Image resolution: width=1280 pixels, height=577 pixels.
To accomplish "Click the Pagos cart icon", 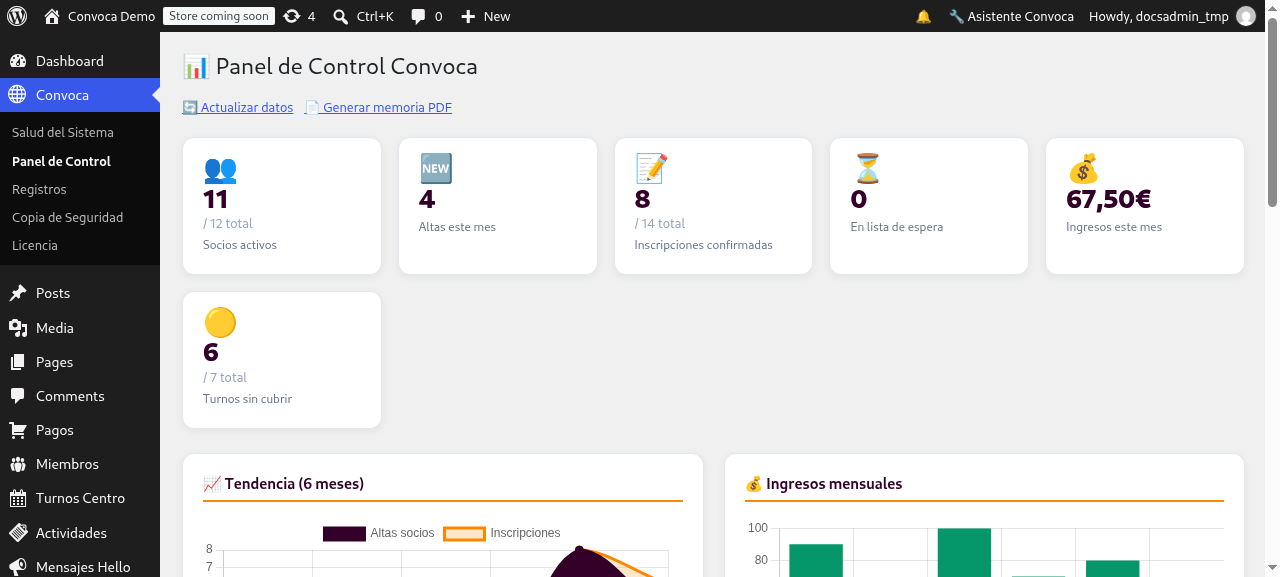I will click(x=18, y=430).
